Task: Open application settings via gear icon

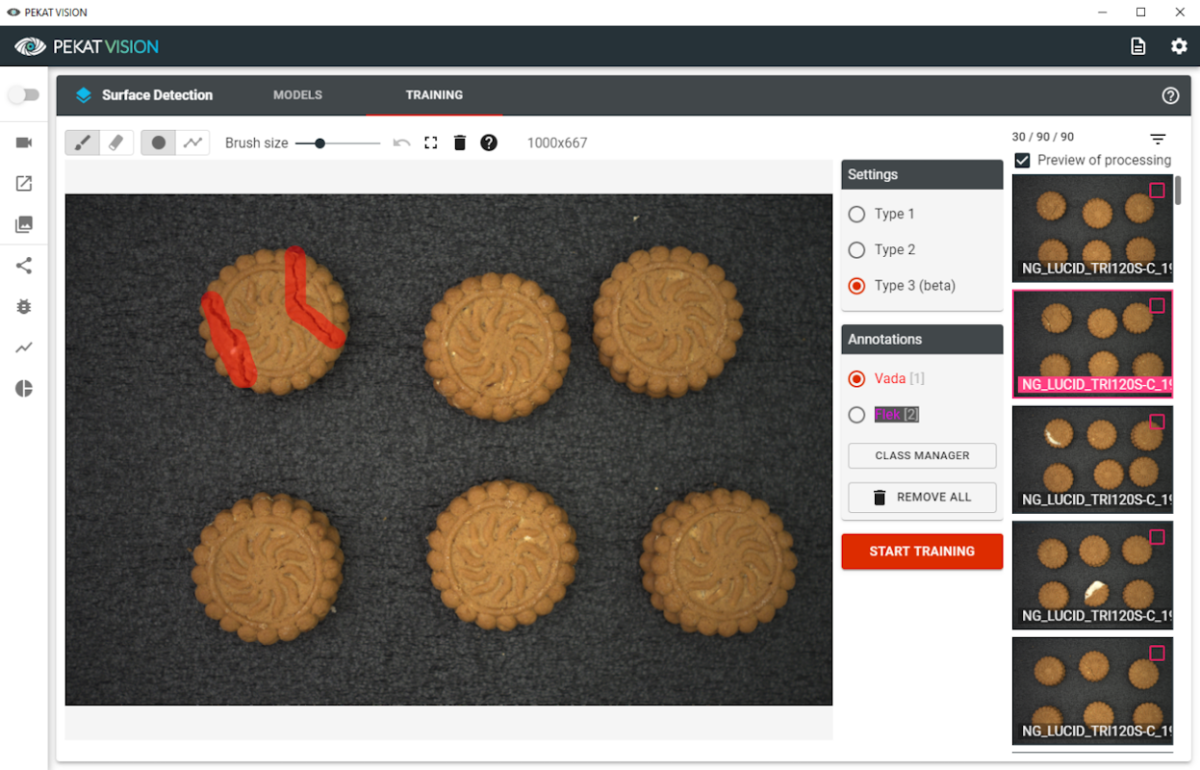Action: pyautogui.click(x=1177, y=46)
